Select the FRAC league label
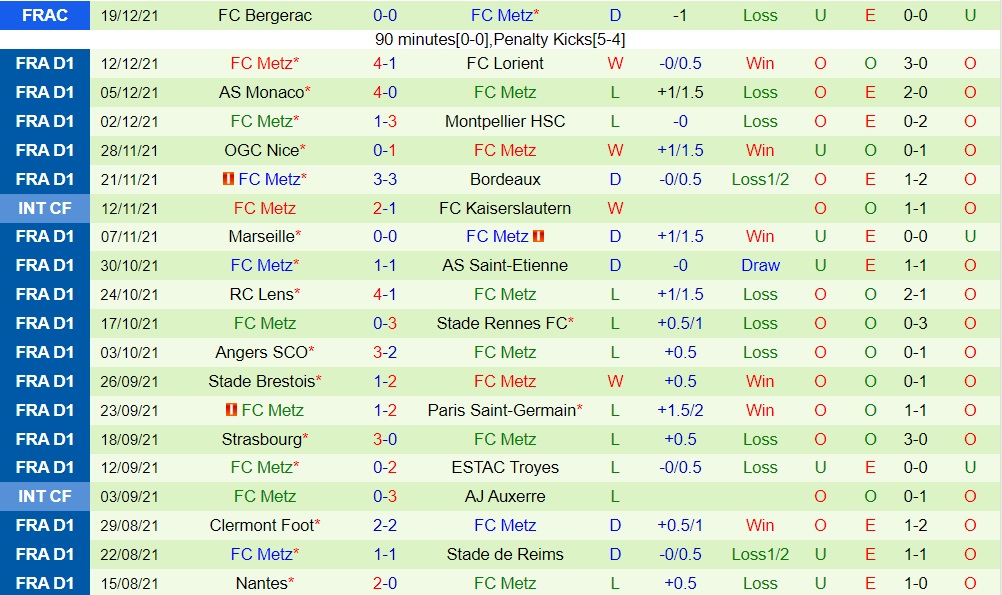This screenshot has height=595, width=1002. 44,15
